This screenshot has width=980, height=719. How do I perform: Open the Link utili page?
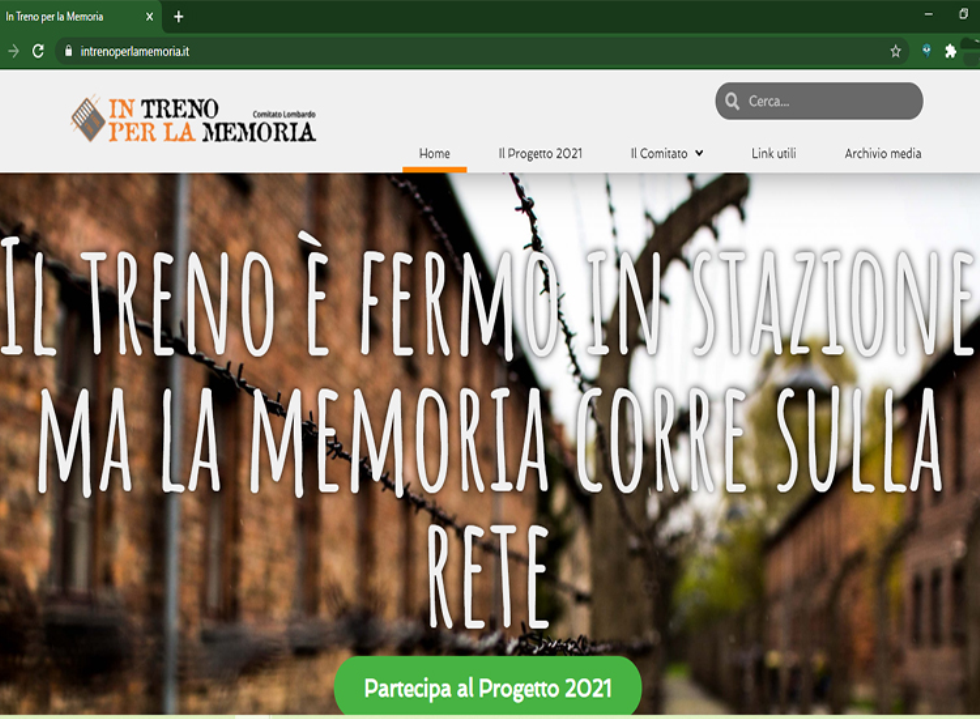[x=774, y=153]
